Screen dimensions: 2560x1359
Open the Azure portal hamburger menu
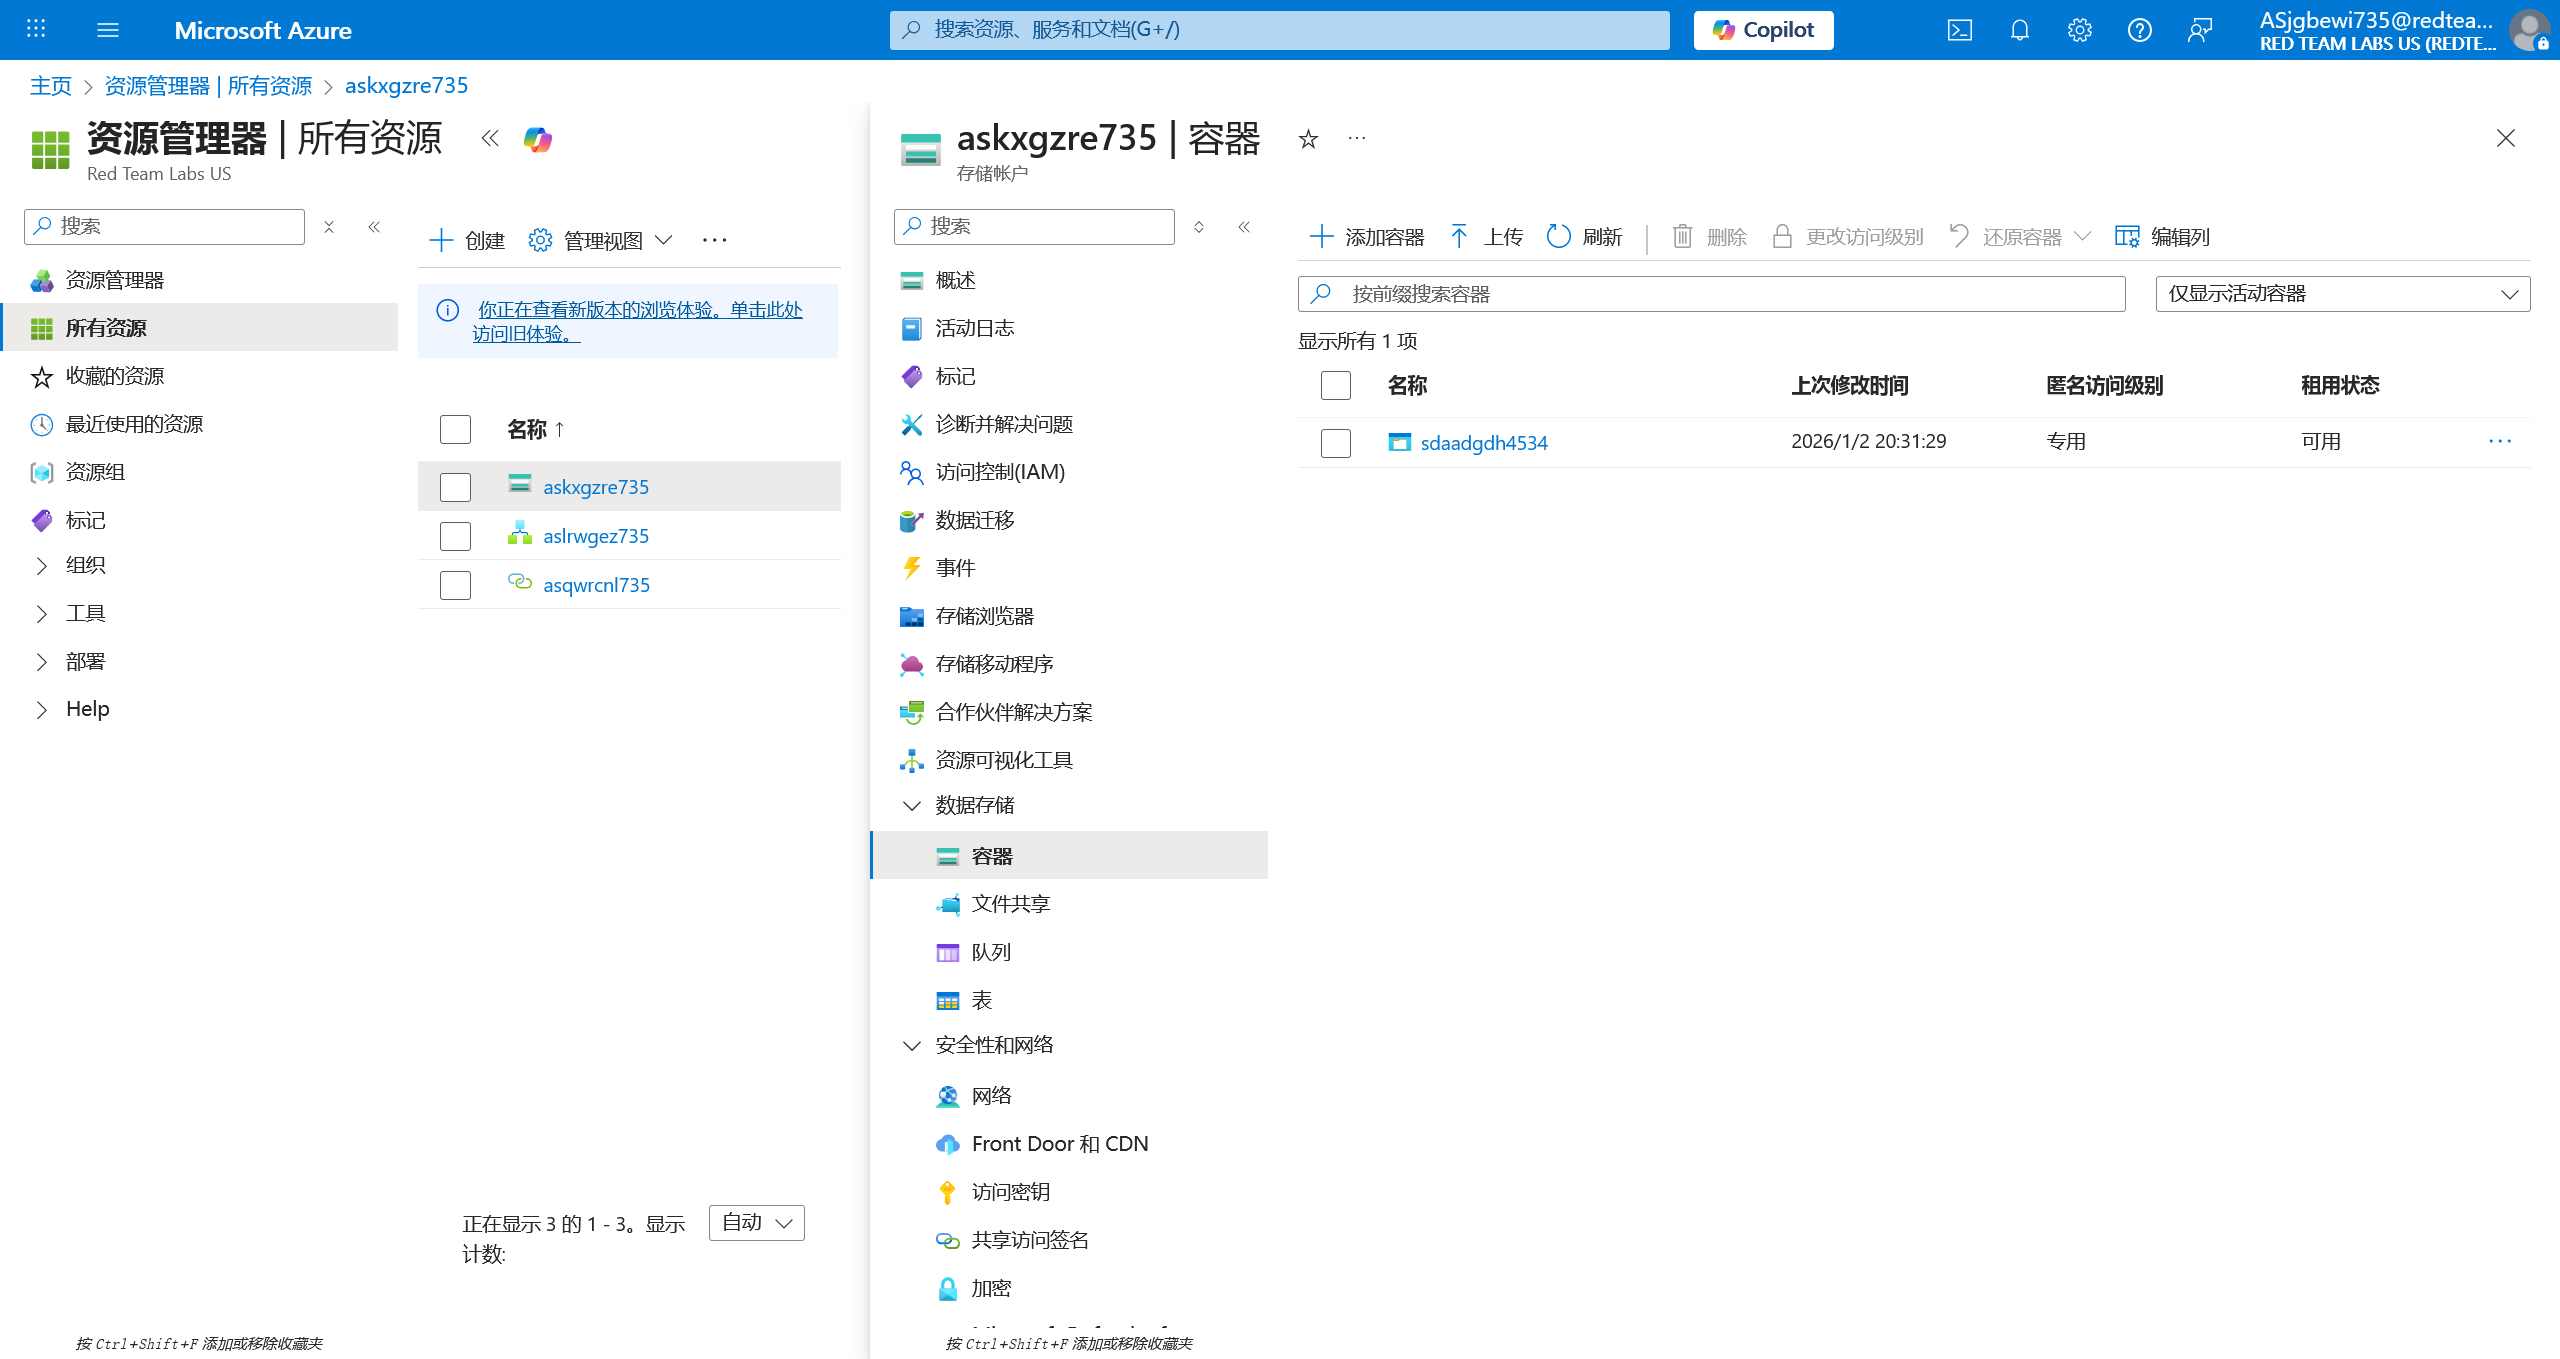(x=108, y=30)
